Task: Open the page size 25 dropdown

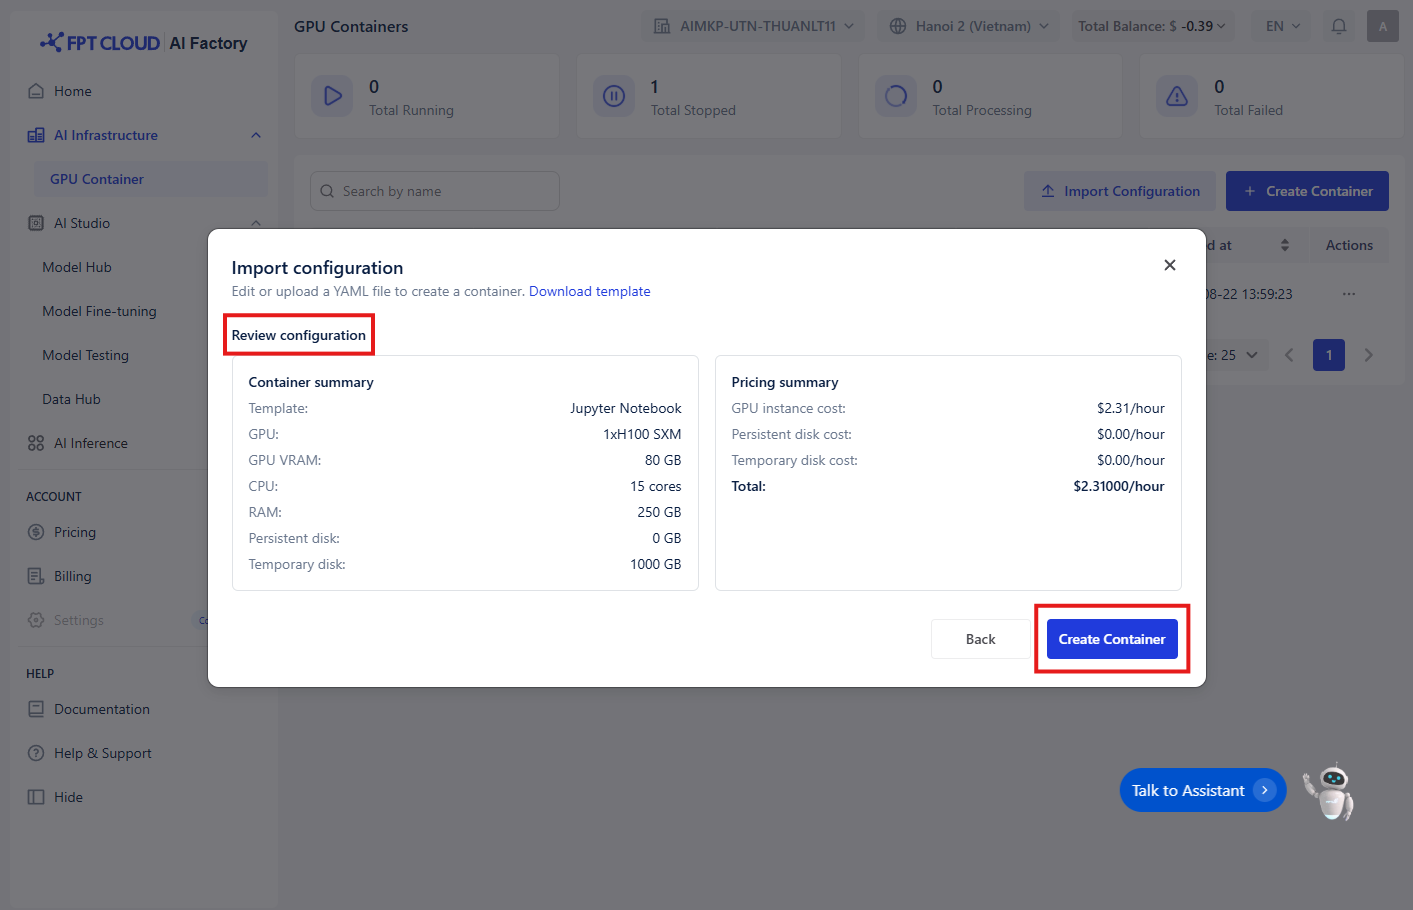Action: point(1238,355)
